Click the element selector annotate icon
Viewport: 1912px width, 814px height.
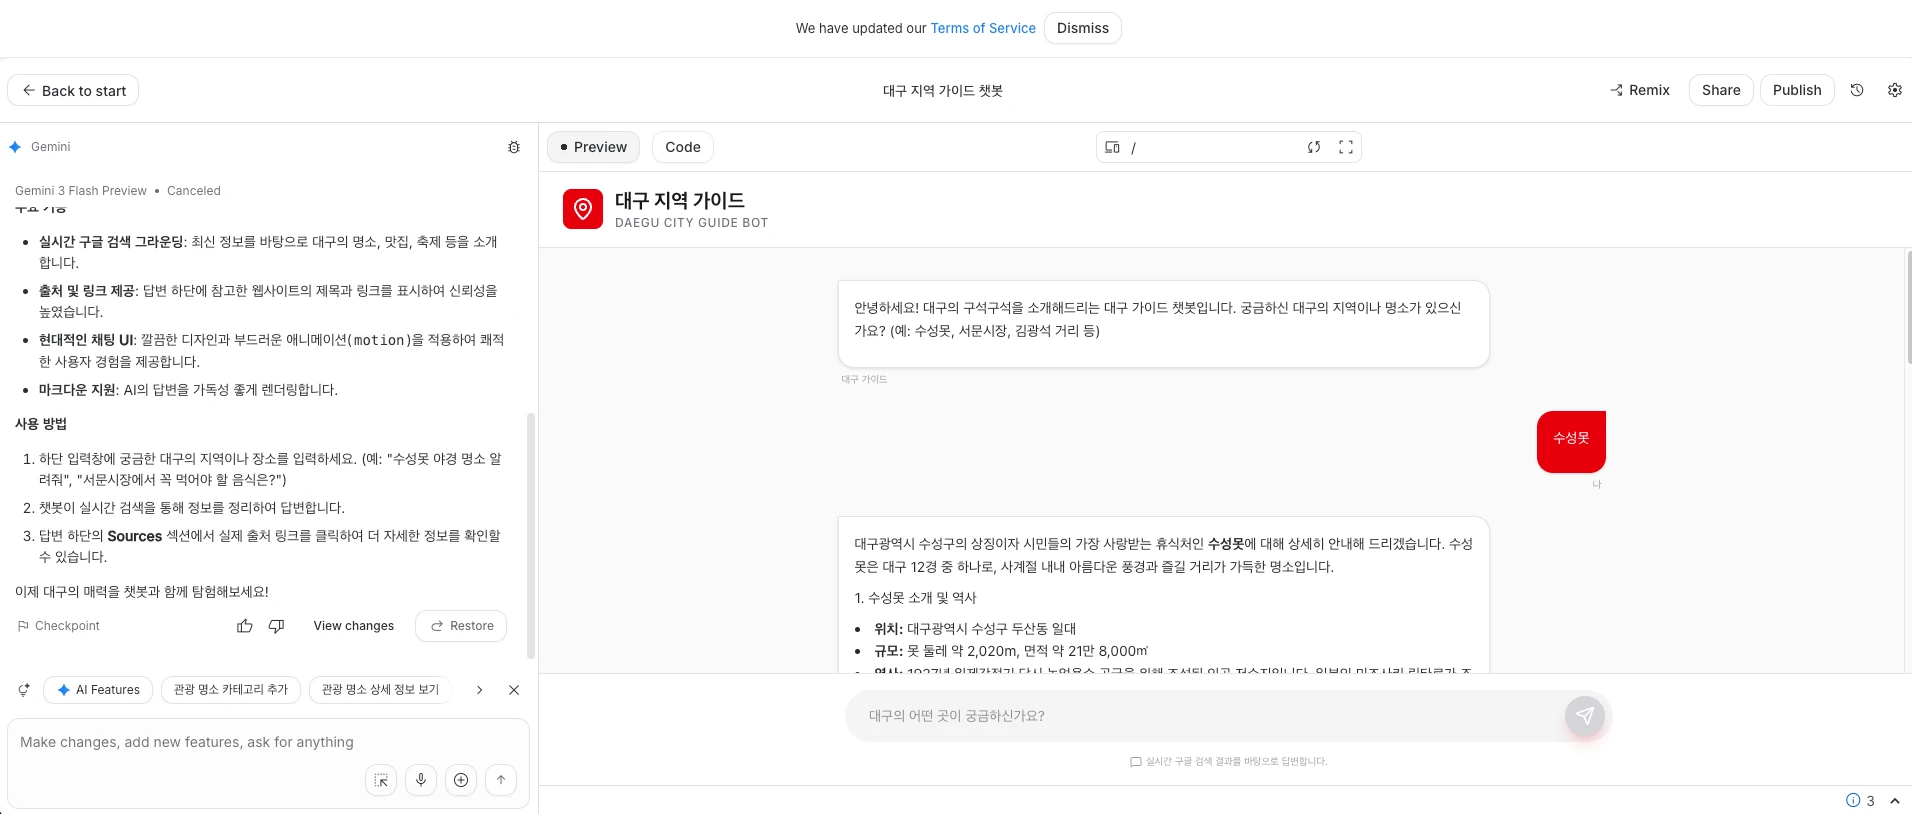click(x=381, y=780)
